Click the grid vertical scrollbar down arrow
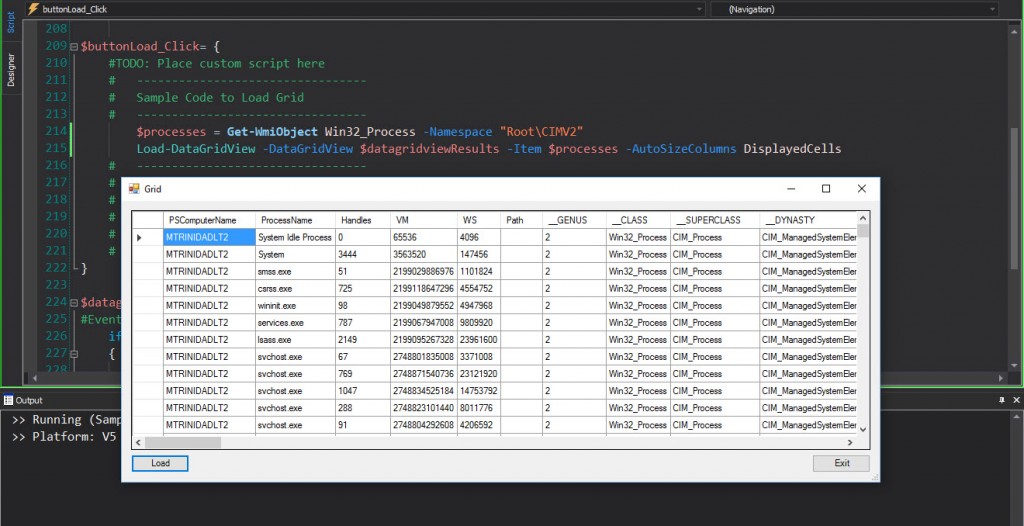1024x526 pixels. click(863, 429)
